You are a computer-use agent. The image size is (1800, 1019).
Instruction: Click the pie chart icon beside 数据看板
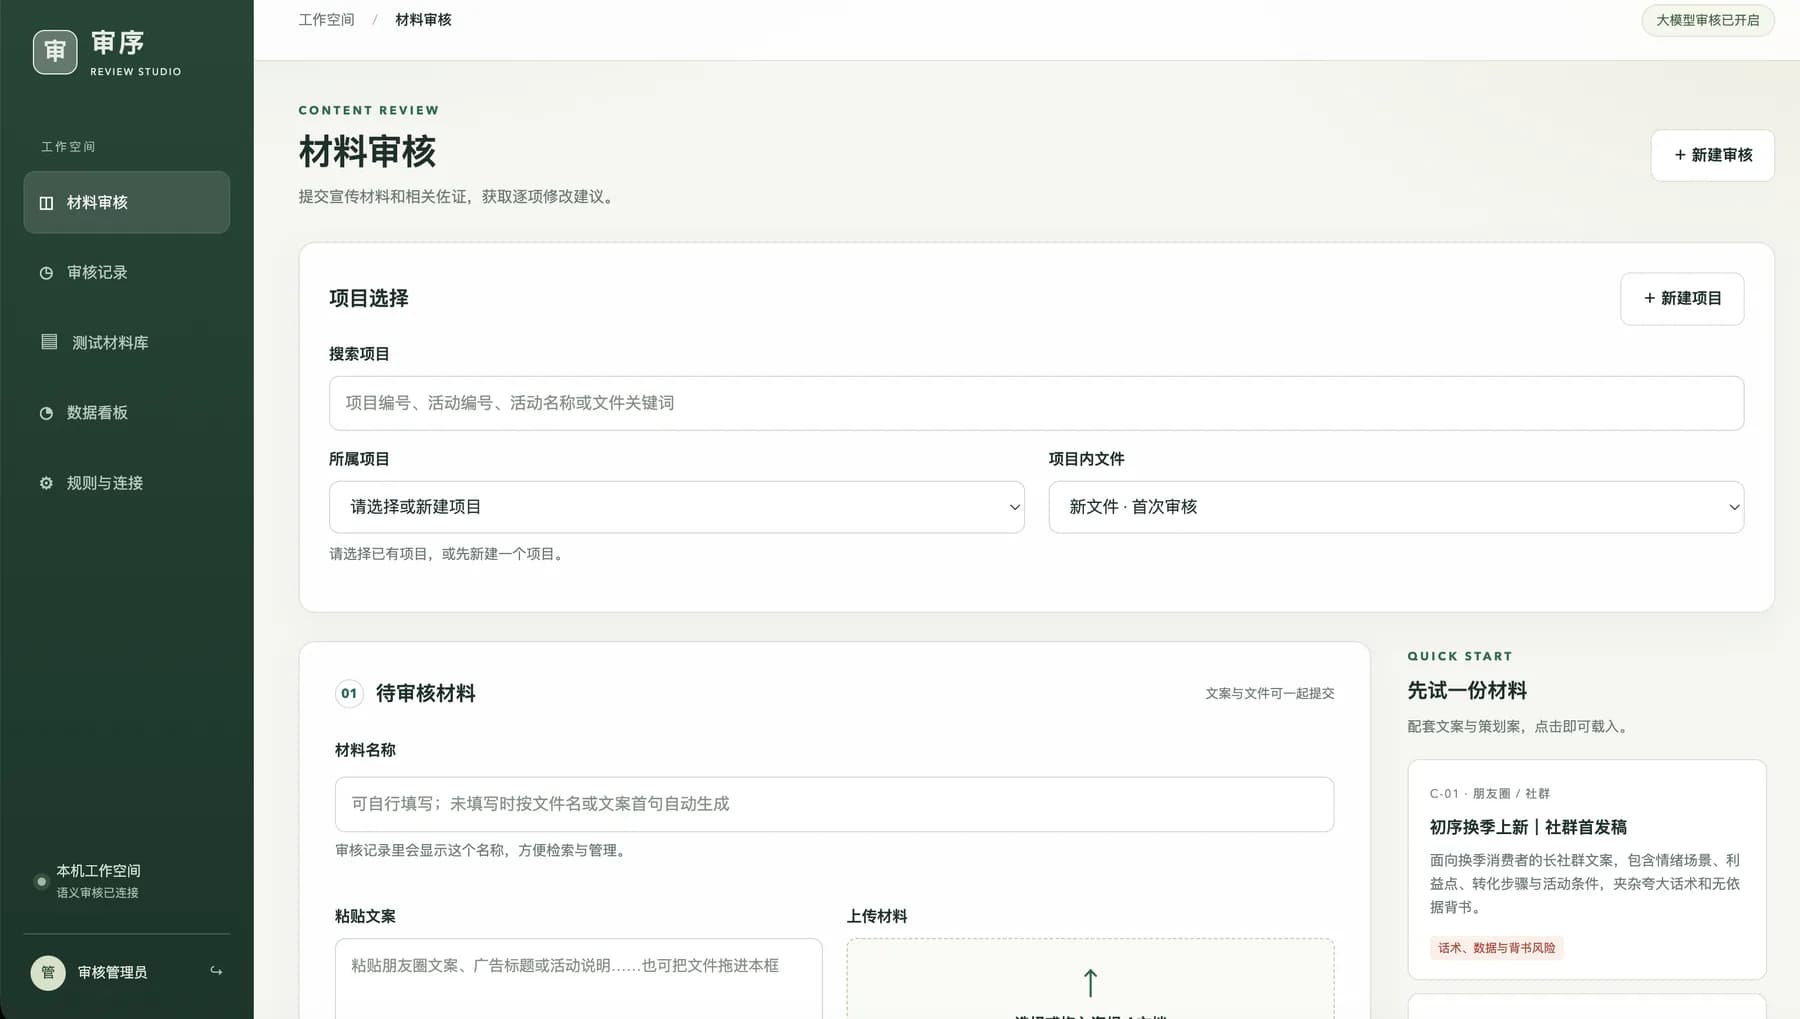coord(46,413)
